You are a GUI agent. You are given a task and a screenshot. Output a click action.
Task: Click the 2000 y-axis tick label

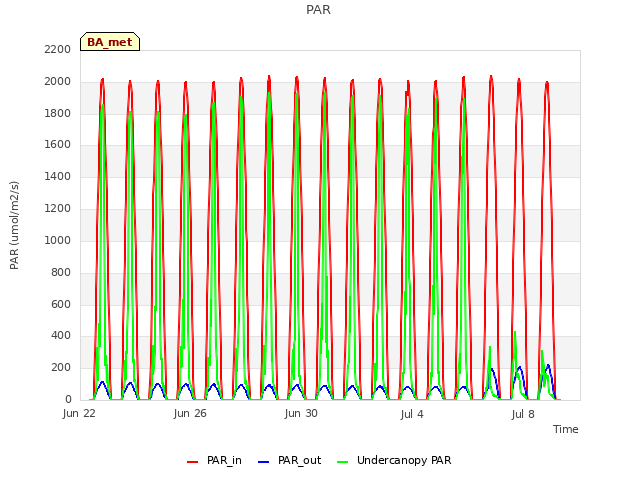tap(58, 82)
